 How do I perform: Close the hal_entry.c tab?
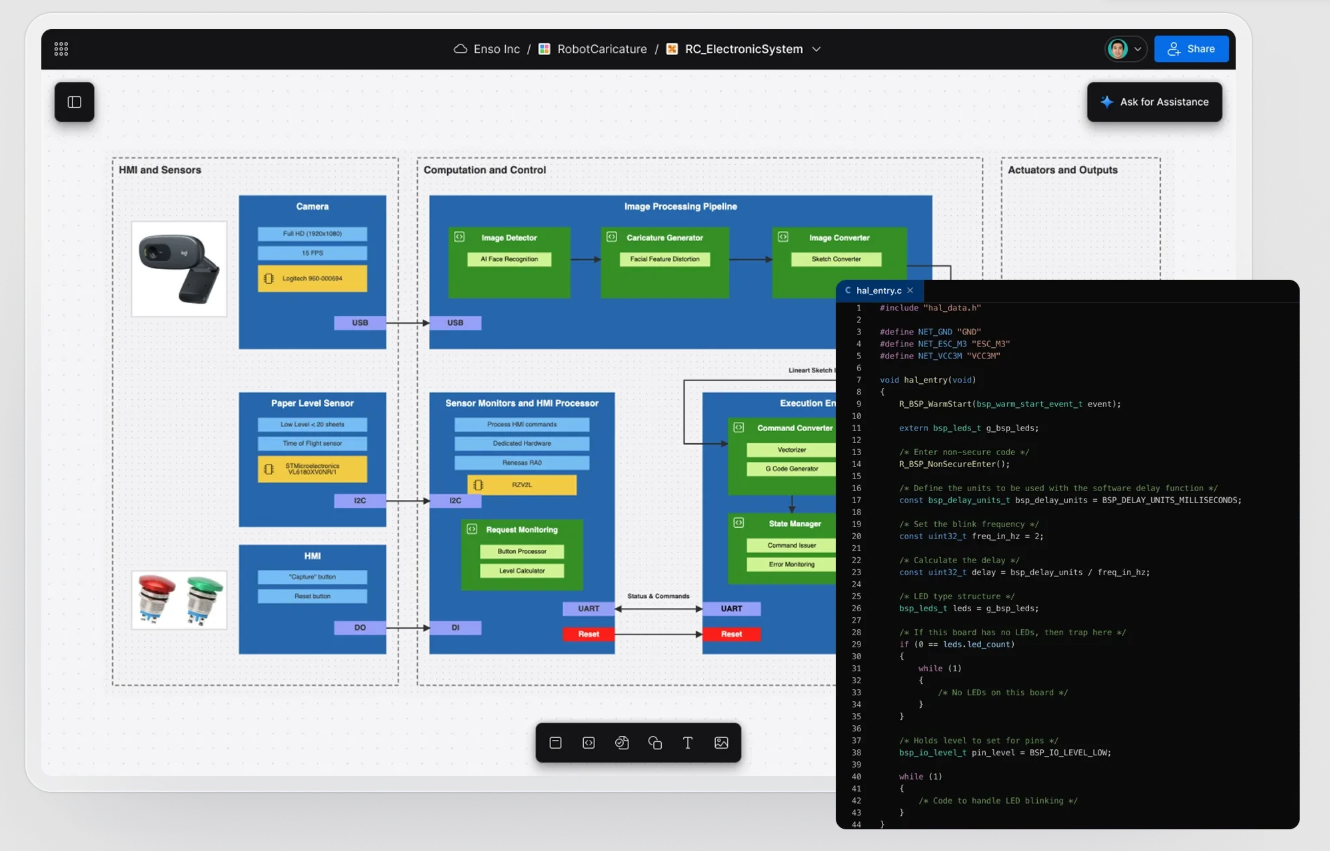[910, 291]
